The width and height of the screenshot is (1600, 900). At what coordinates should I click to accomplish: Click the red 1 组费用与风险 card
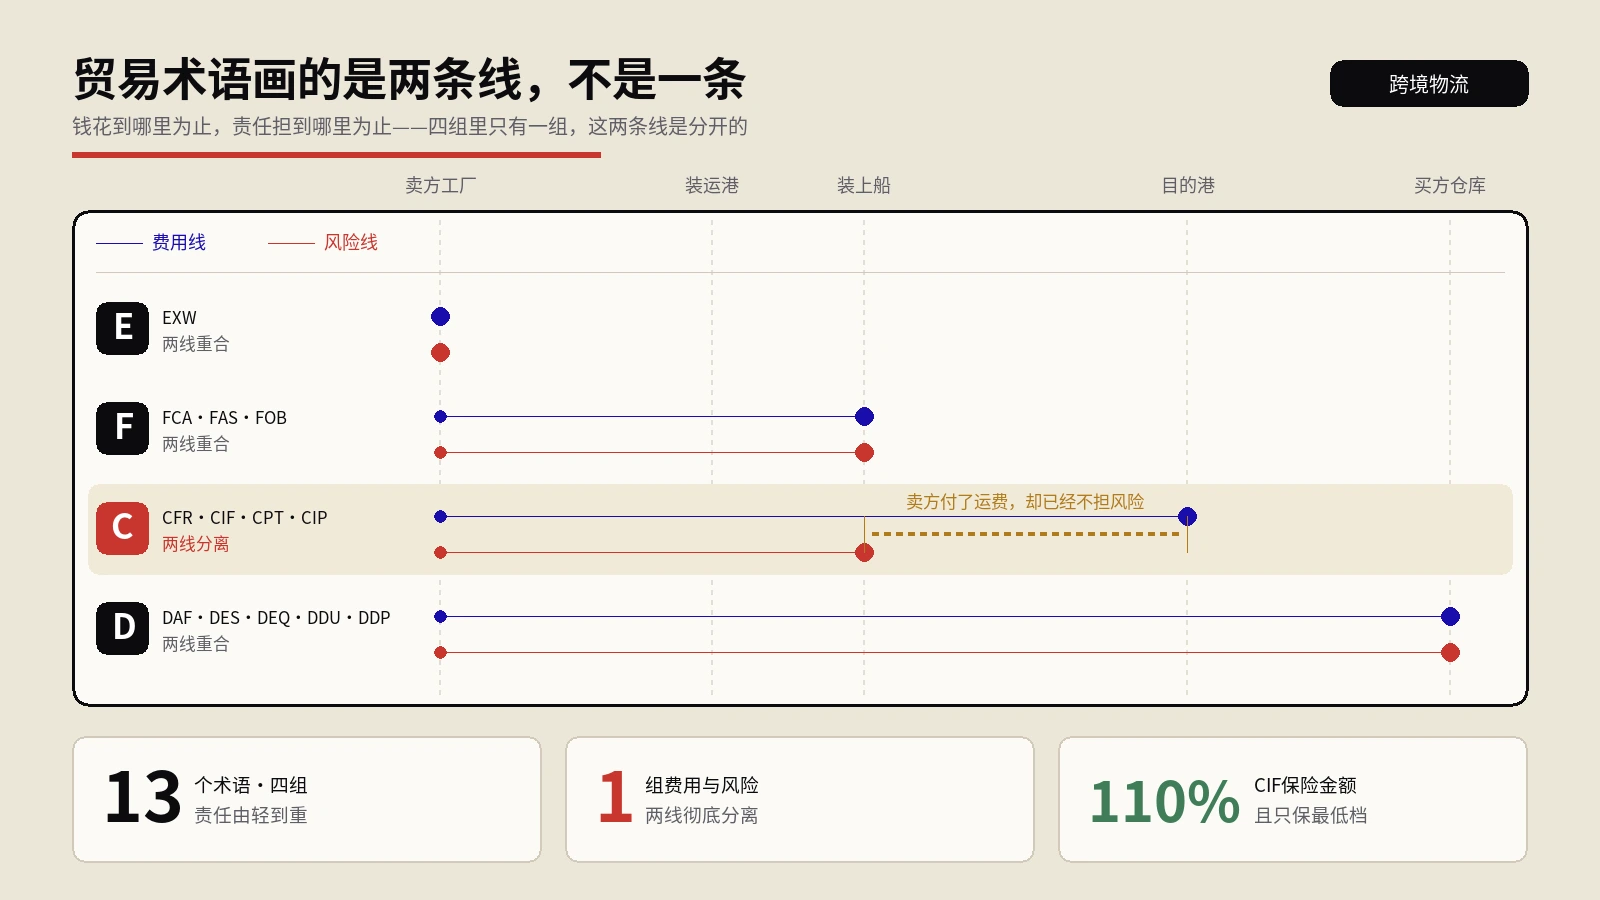[x=800, y=800]
